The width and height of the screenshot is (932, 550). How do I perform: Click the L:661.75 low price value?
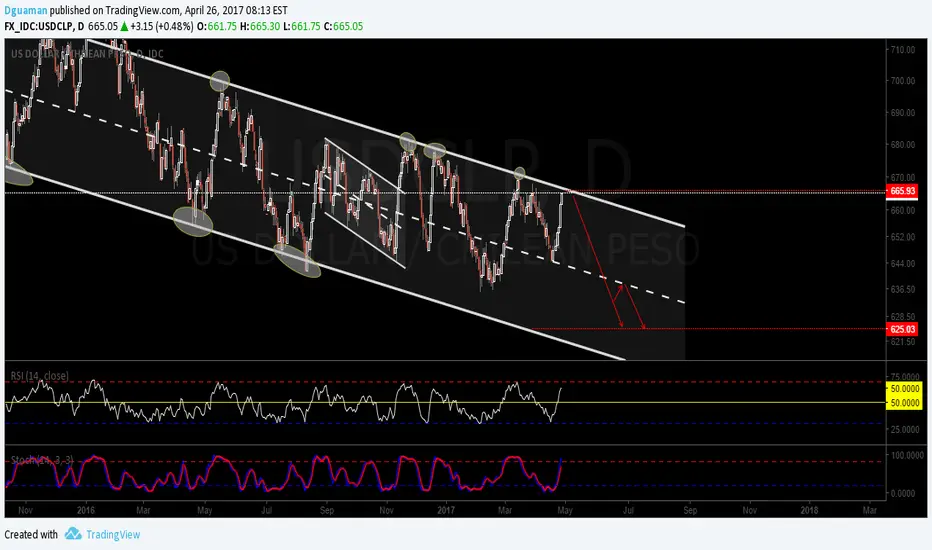301,26
